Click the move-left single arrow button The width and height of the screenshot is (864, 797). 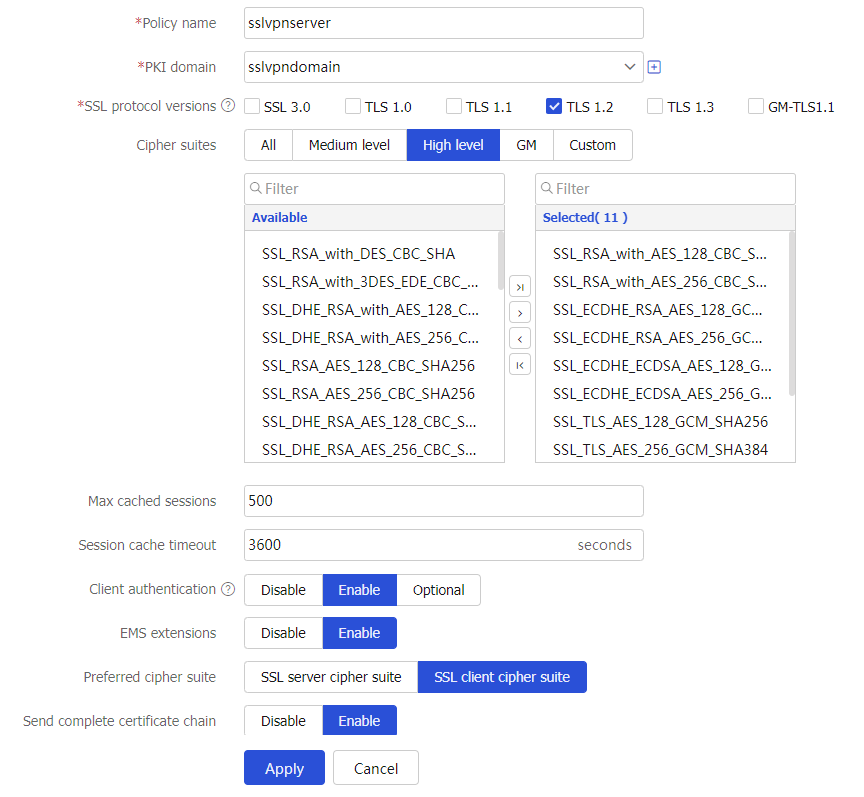click(520, 338)
